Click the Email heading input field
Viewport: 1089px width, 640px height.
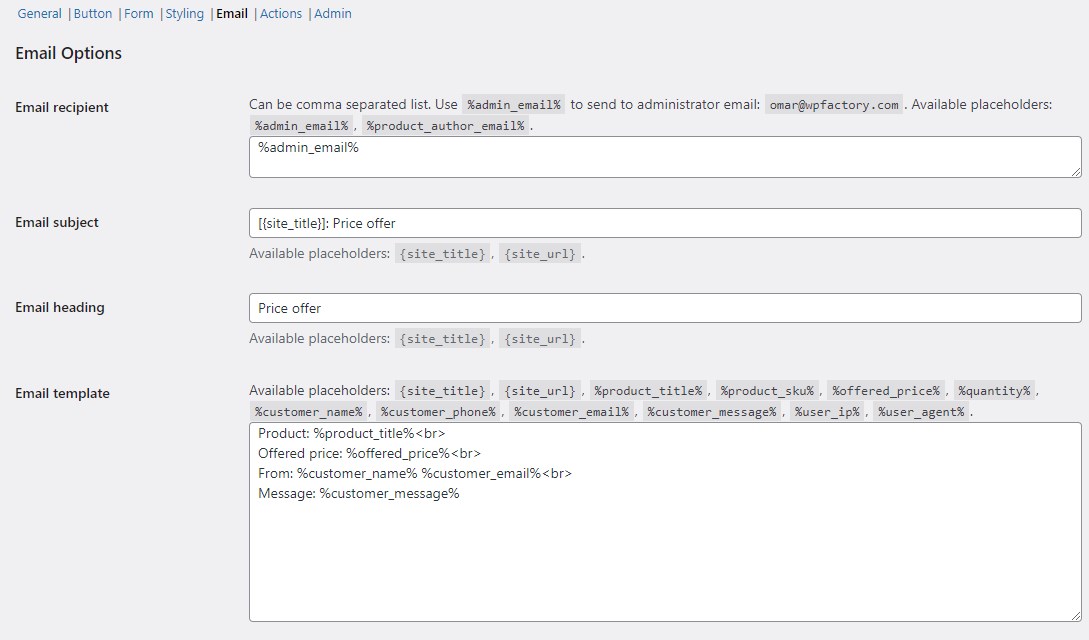point(664,308)
